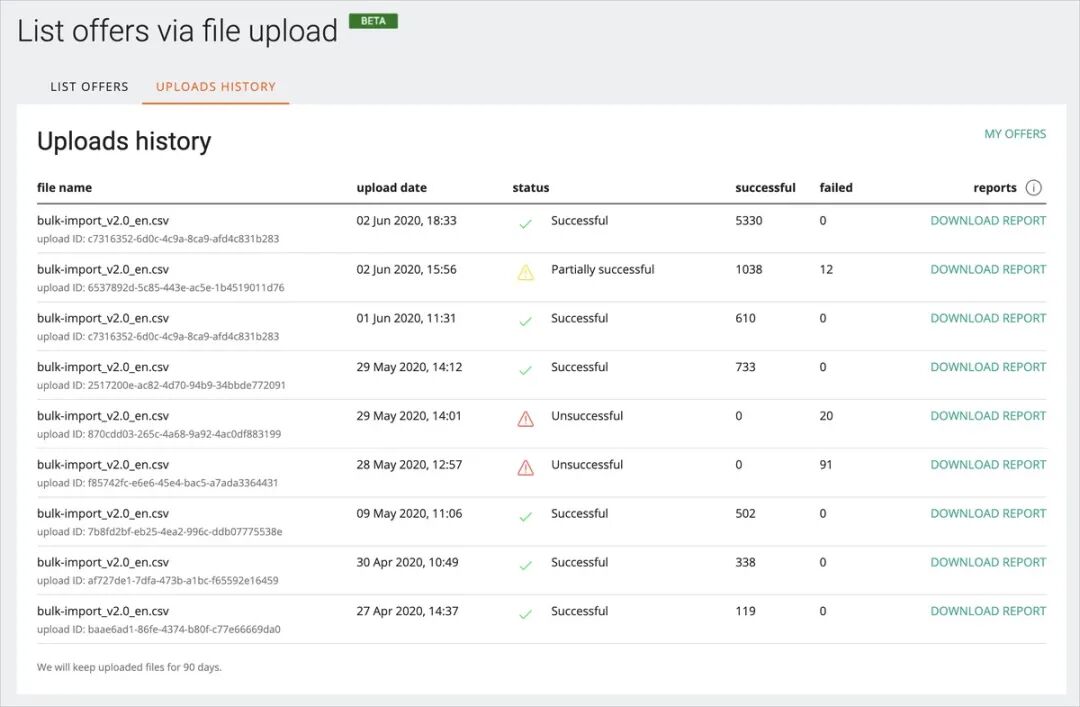Click upload ID baae6ad1-86fe-4374-b80f-c77e66669da0
Screen dimensions: 1080x707
(x=158, y=629)
